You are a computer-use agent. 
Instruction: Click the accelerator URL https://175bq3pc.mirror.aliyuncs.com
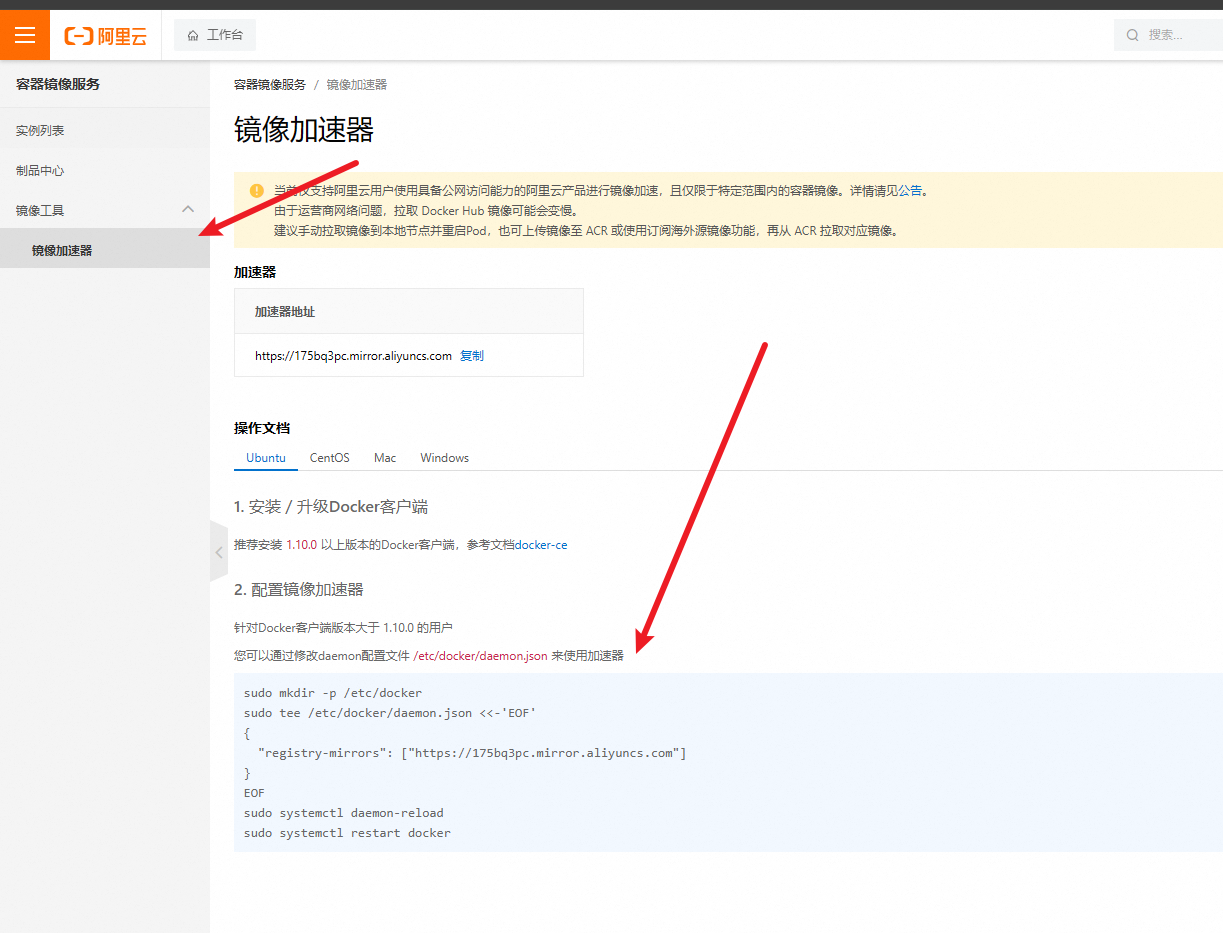click(353, 356)
